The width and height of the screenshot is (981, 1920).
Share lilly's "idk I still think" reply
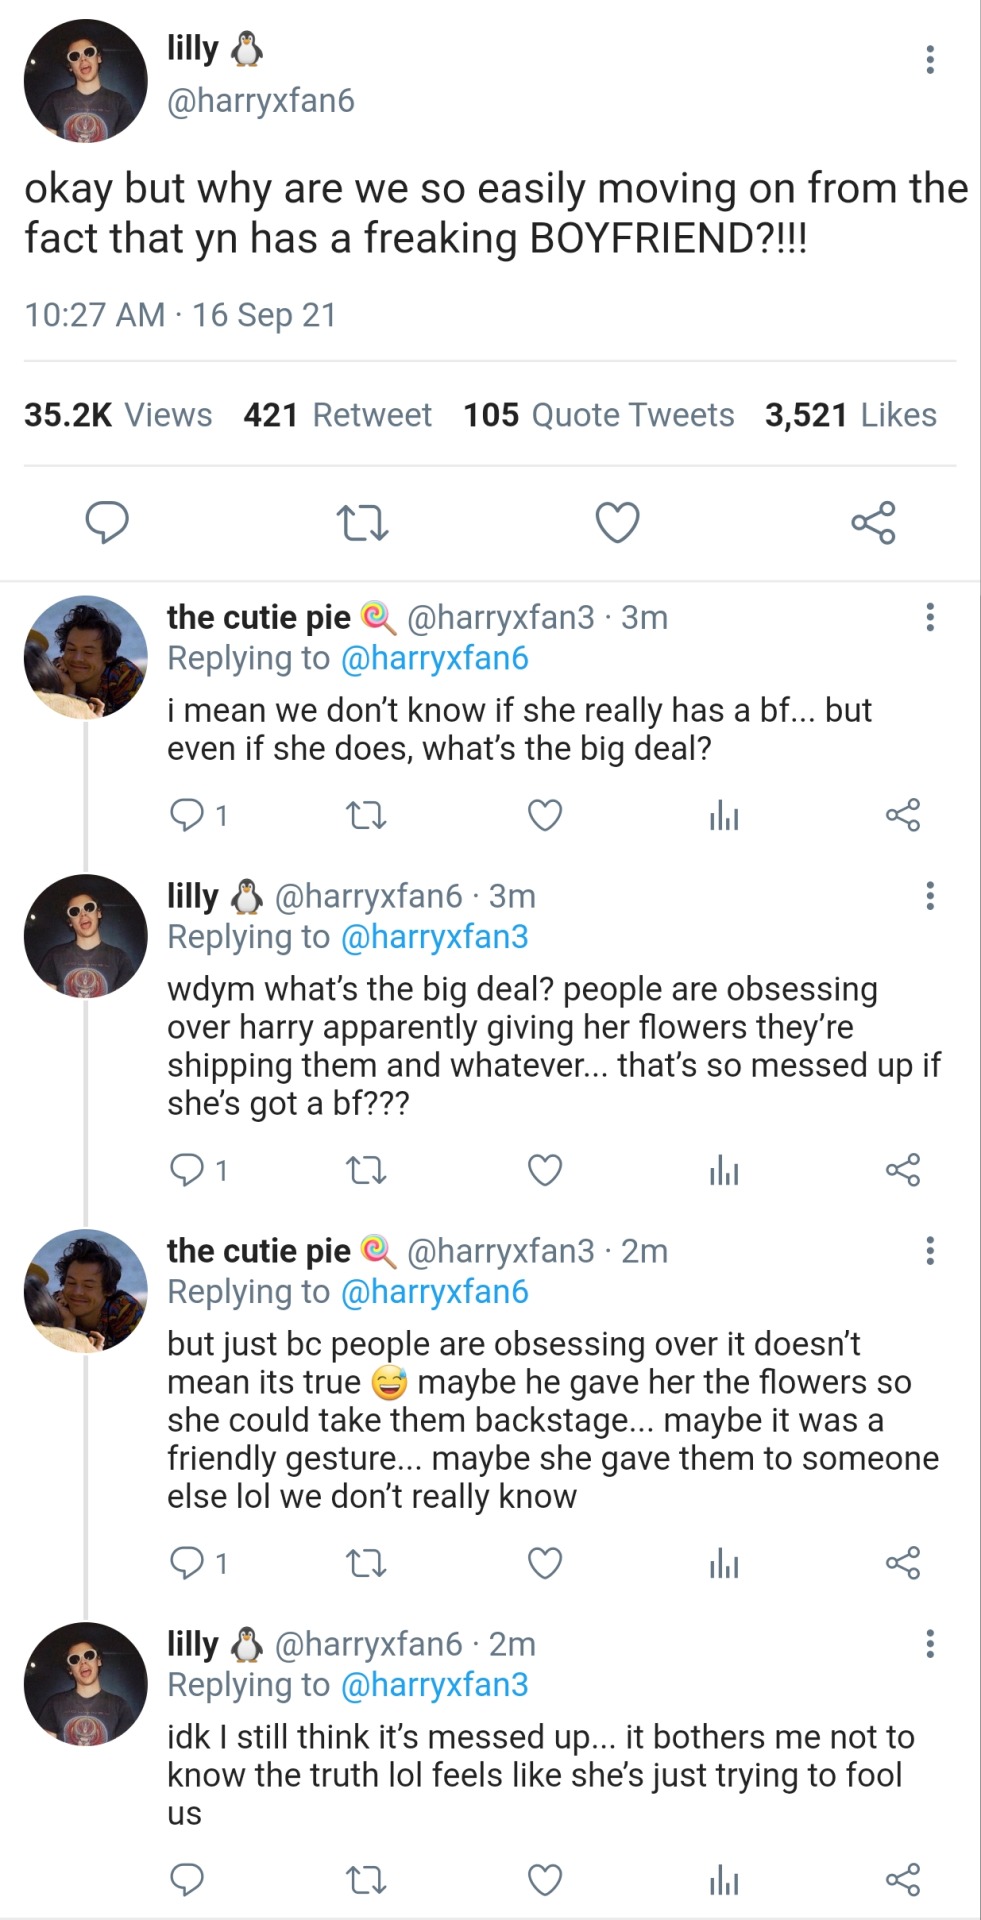[902, 1880]
